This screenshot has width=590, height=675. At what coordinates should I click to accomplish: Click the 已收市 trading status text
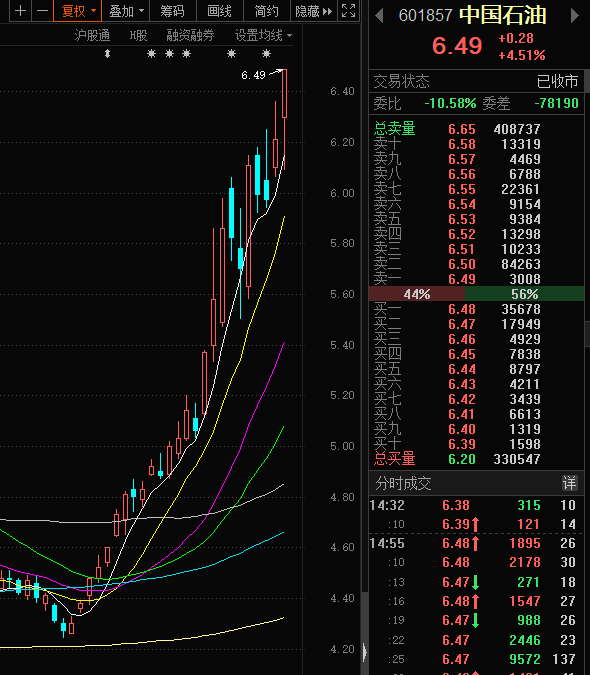(557, 81)
